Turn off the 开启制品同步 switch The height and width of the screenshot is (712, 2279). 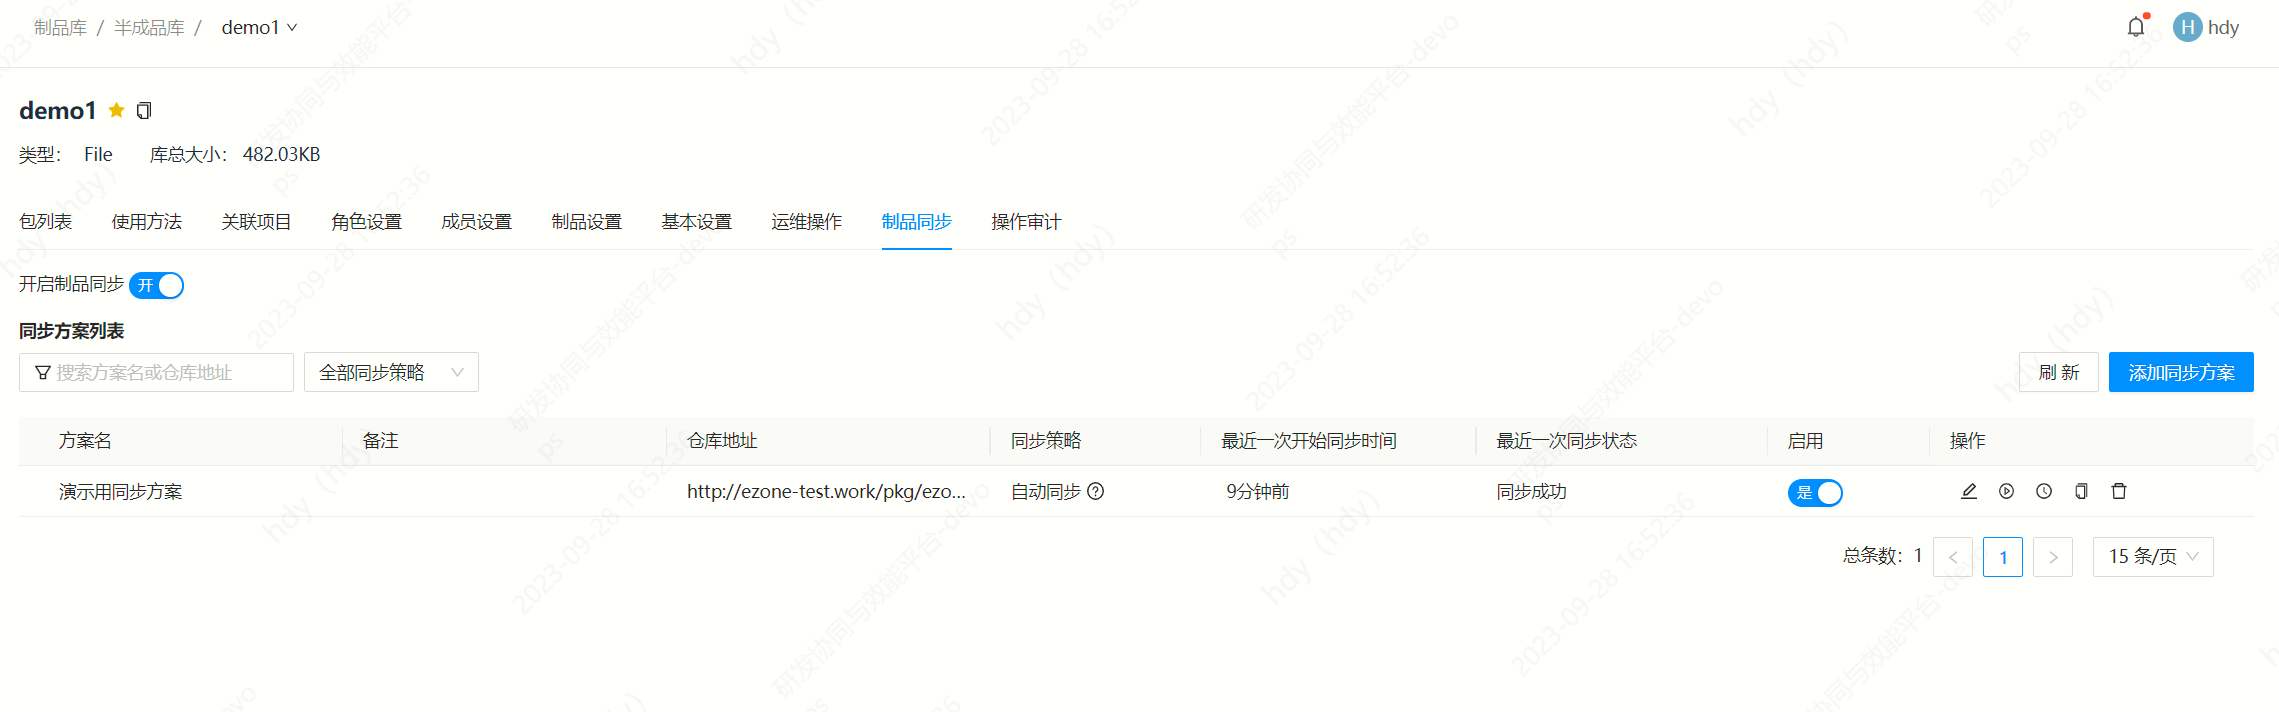click(157, 285)
